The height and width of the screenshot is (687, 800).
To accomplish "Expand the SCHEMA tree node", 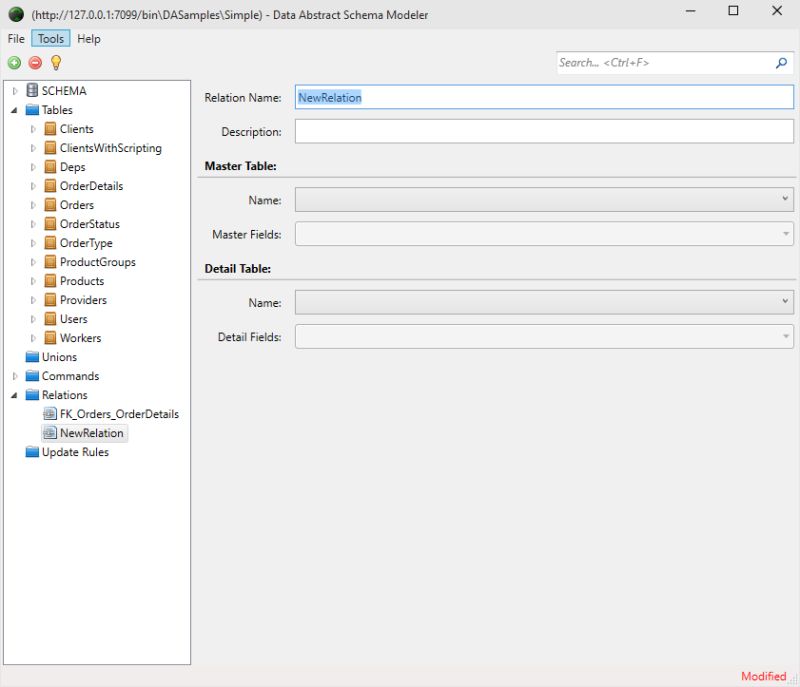I will 15,91.
